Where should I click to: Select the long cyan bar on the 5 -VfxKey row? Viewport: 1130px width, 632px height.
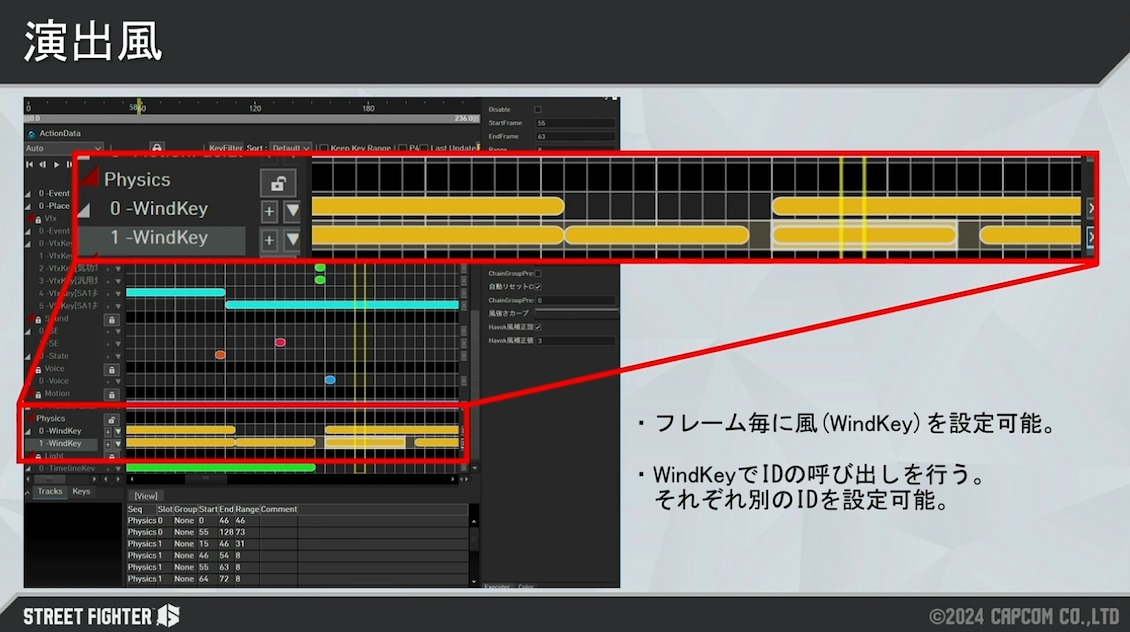tap(342, 305)
